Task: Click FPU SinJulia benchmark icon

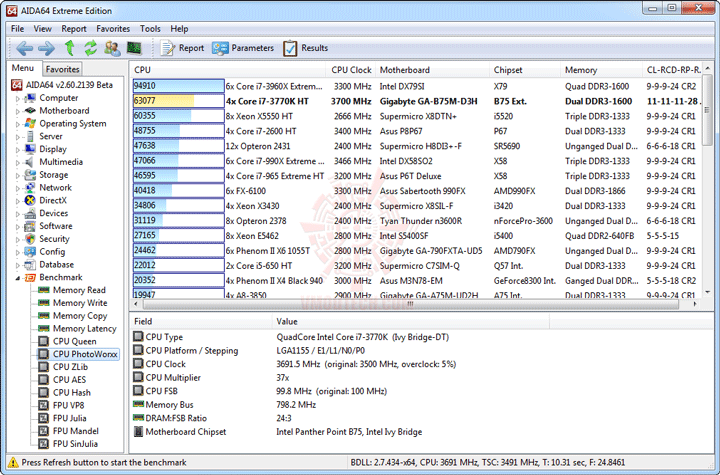Action: click(x=44, y=444)
